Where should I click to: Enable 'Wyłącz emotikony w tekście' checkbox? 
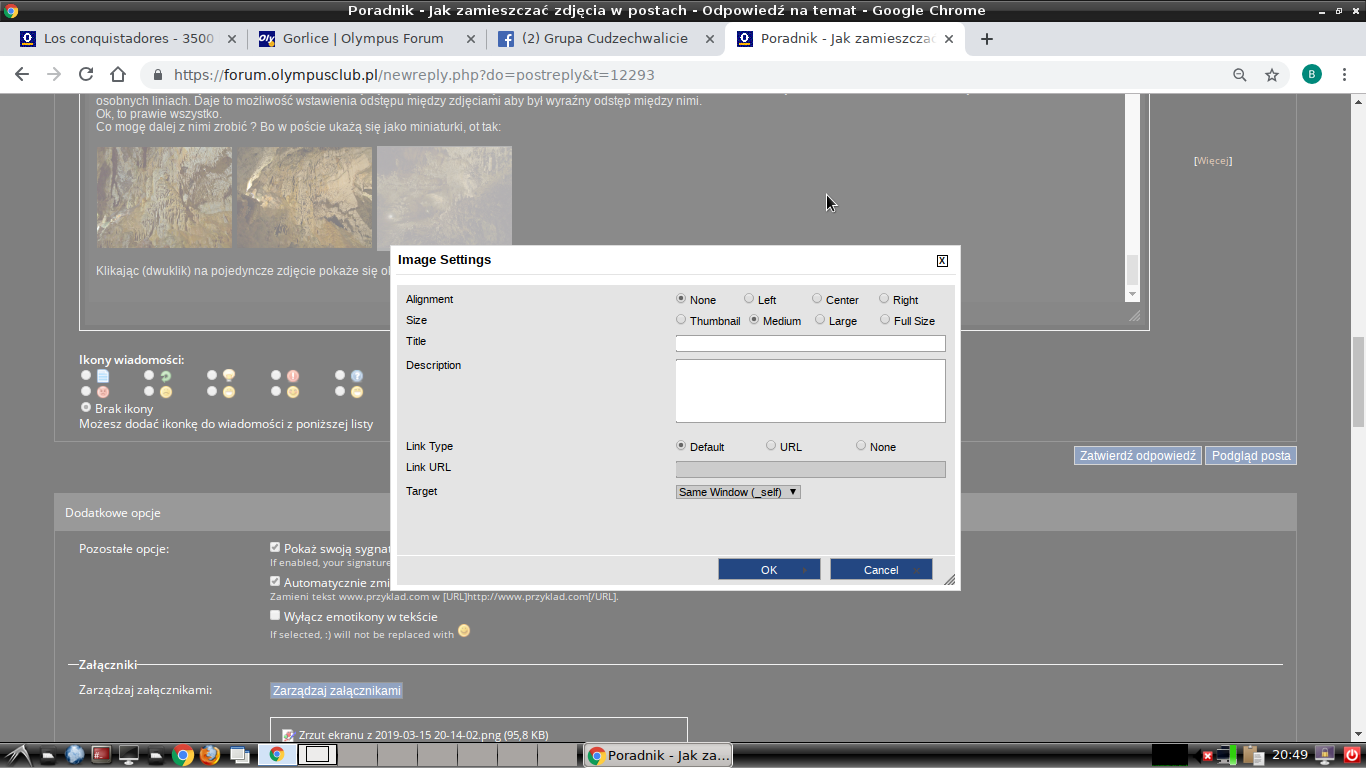click(x=275, y=616)
